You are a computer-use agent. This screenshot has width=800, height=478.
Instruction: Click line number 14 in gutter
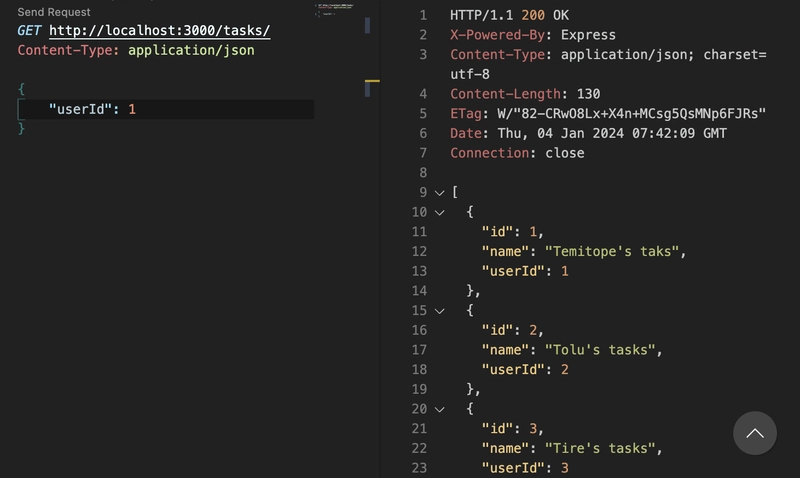coord(419,291)
